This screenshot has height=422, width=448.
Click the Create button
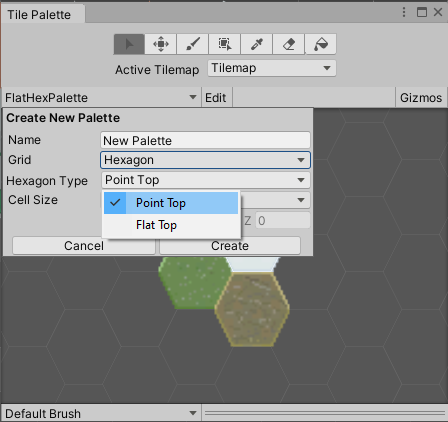[230, 246]
